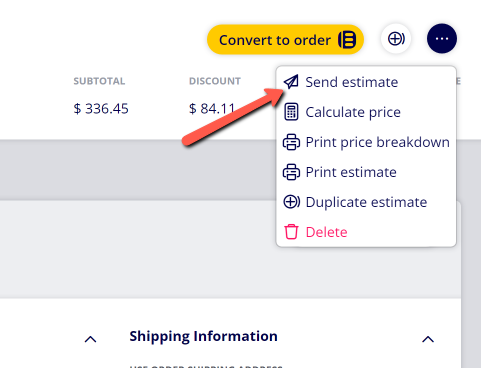Click the printer icon beside Print estimate
The image size is (481, 368).
coord(291,172)
